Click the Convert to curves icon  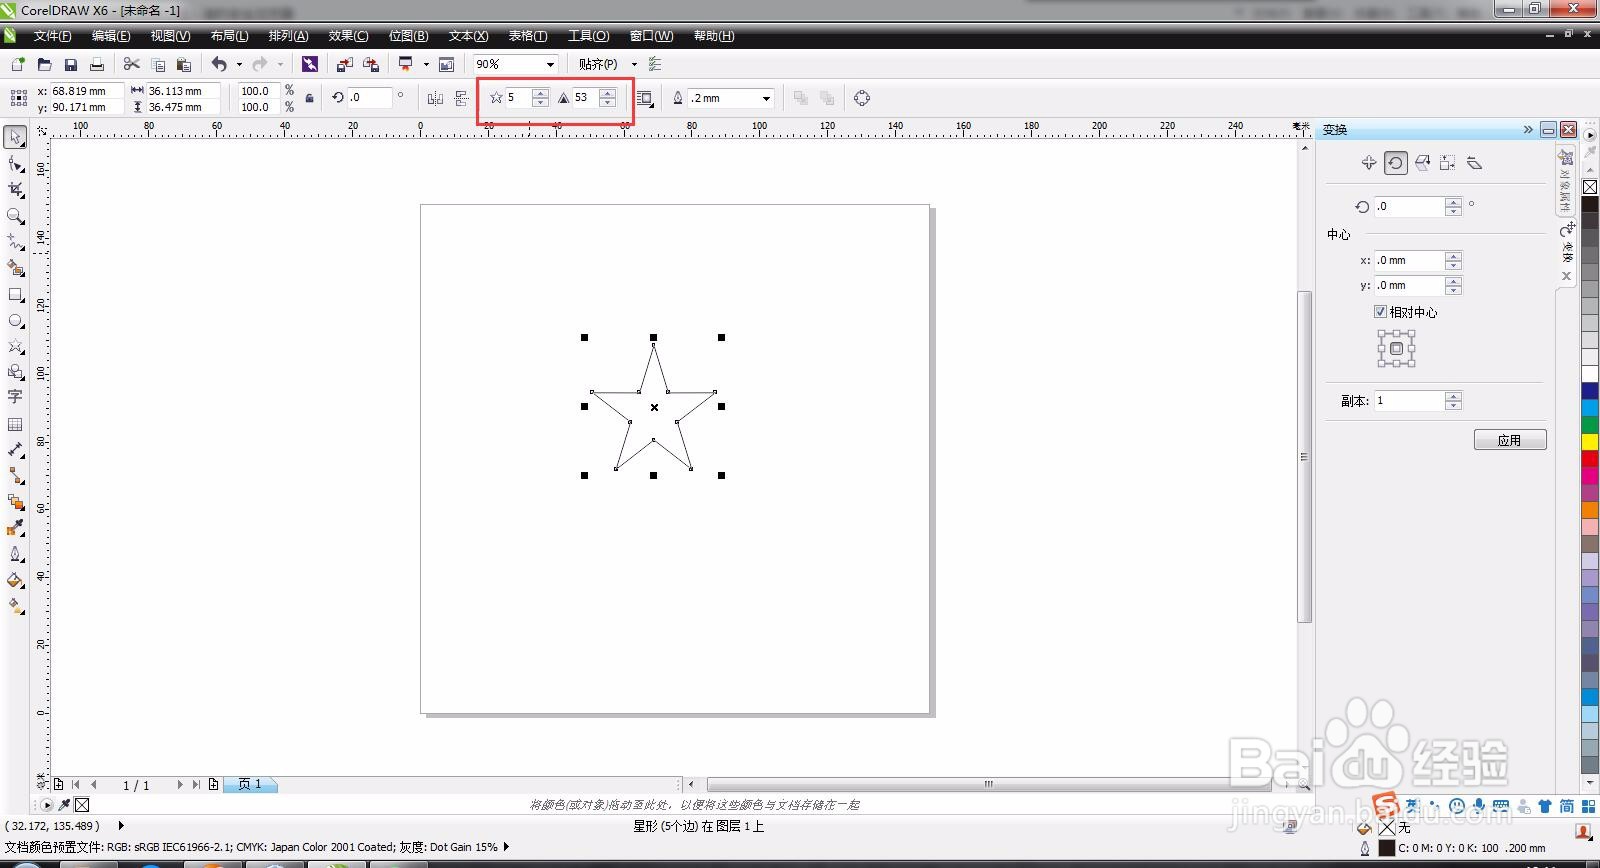[x=862, y=98]
